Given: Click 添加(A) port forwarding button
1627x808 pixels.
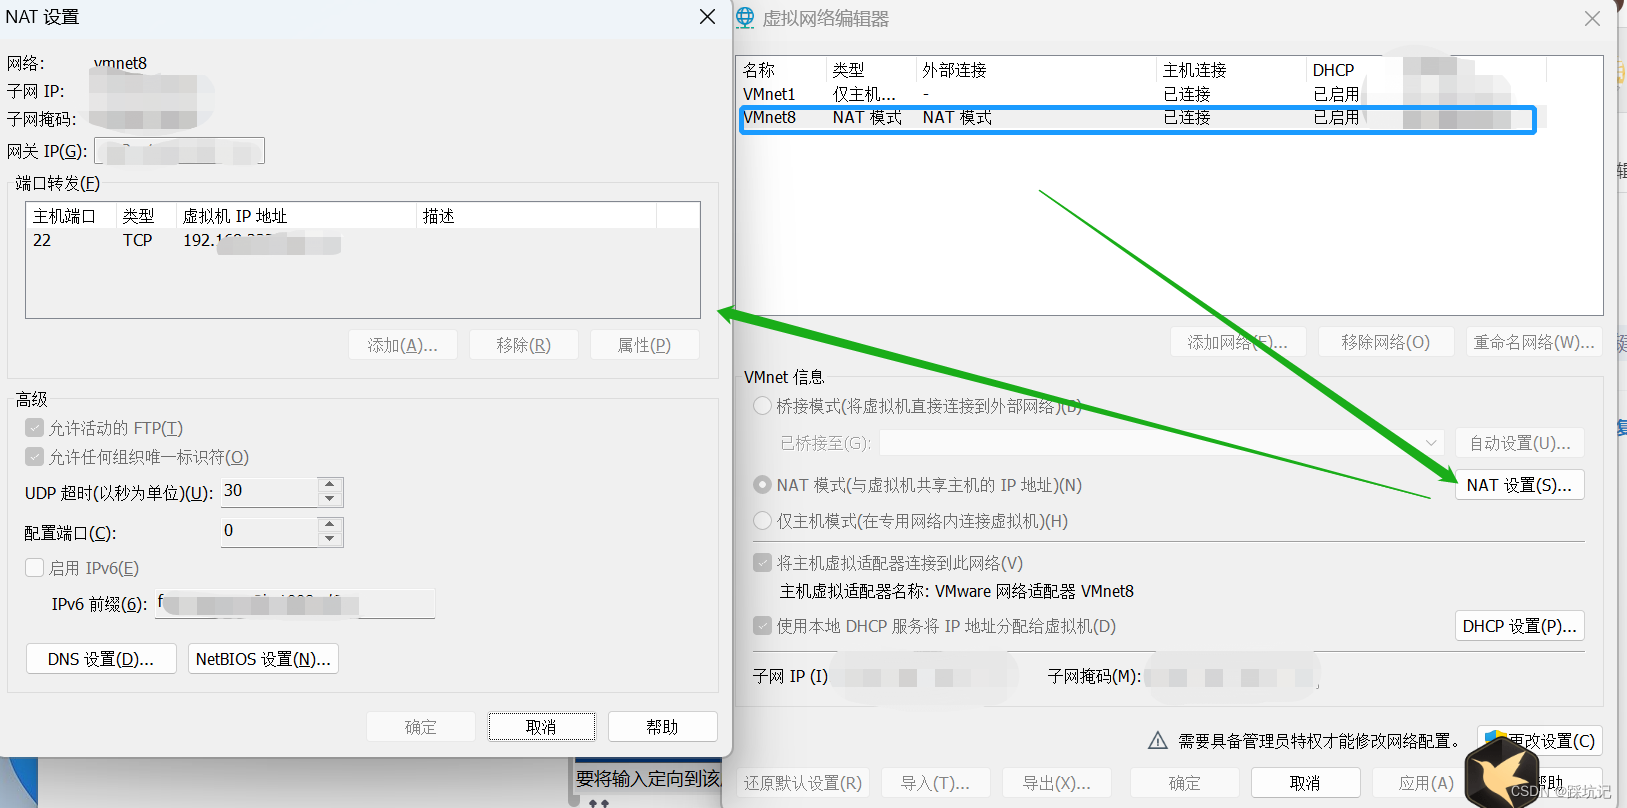Looking at the screenshot, I should coord(403,345).
